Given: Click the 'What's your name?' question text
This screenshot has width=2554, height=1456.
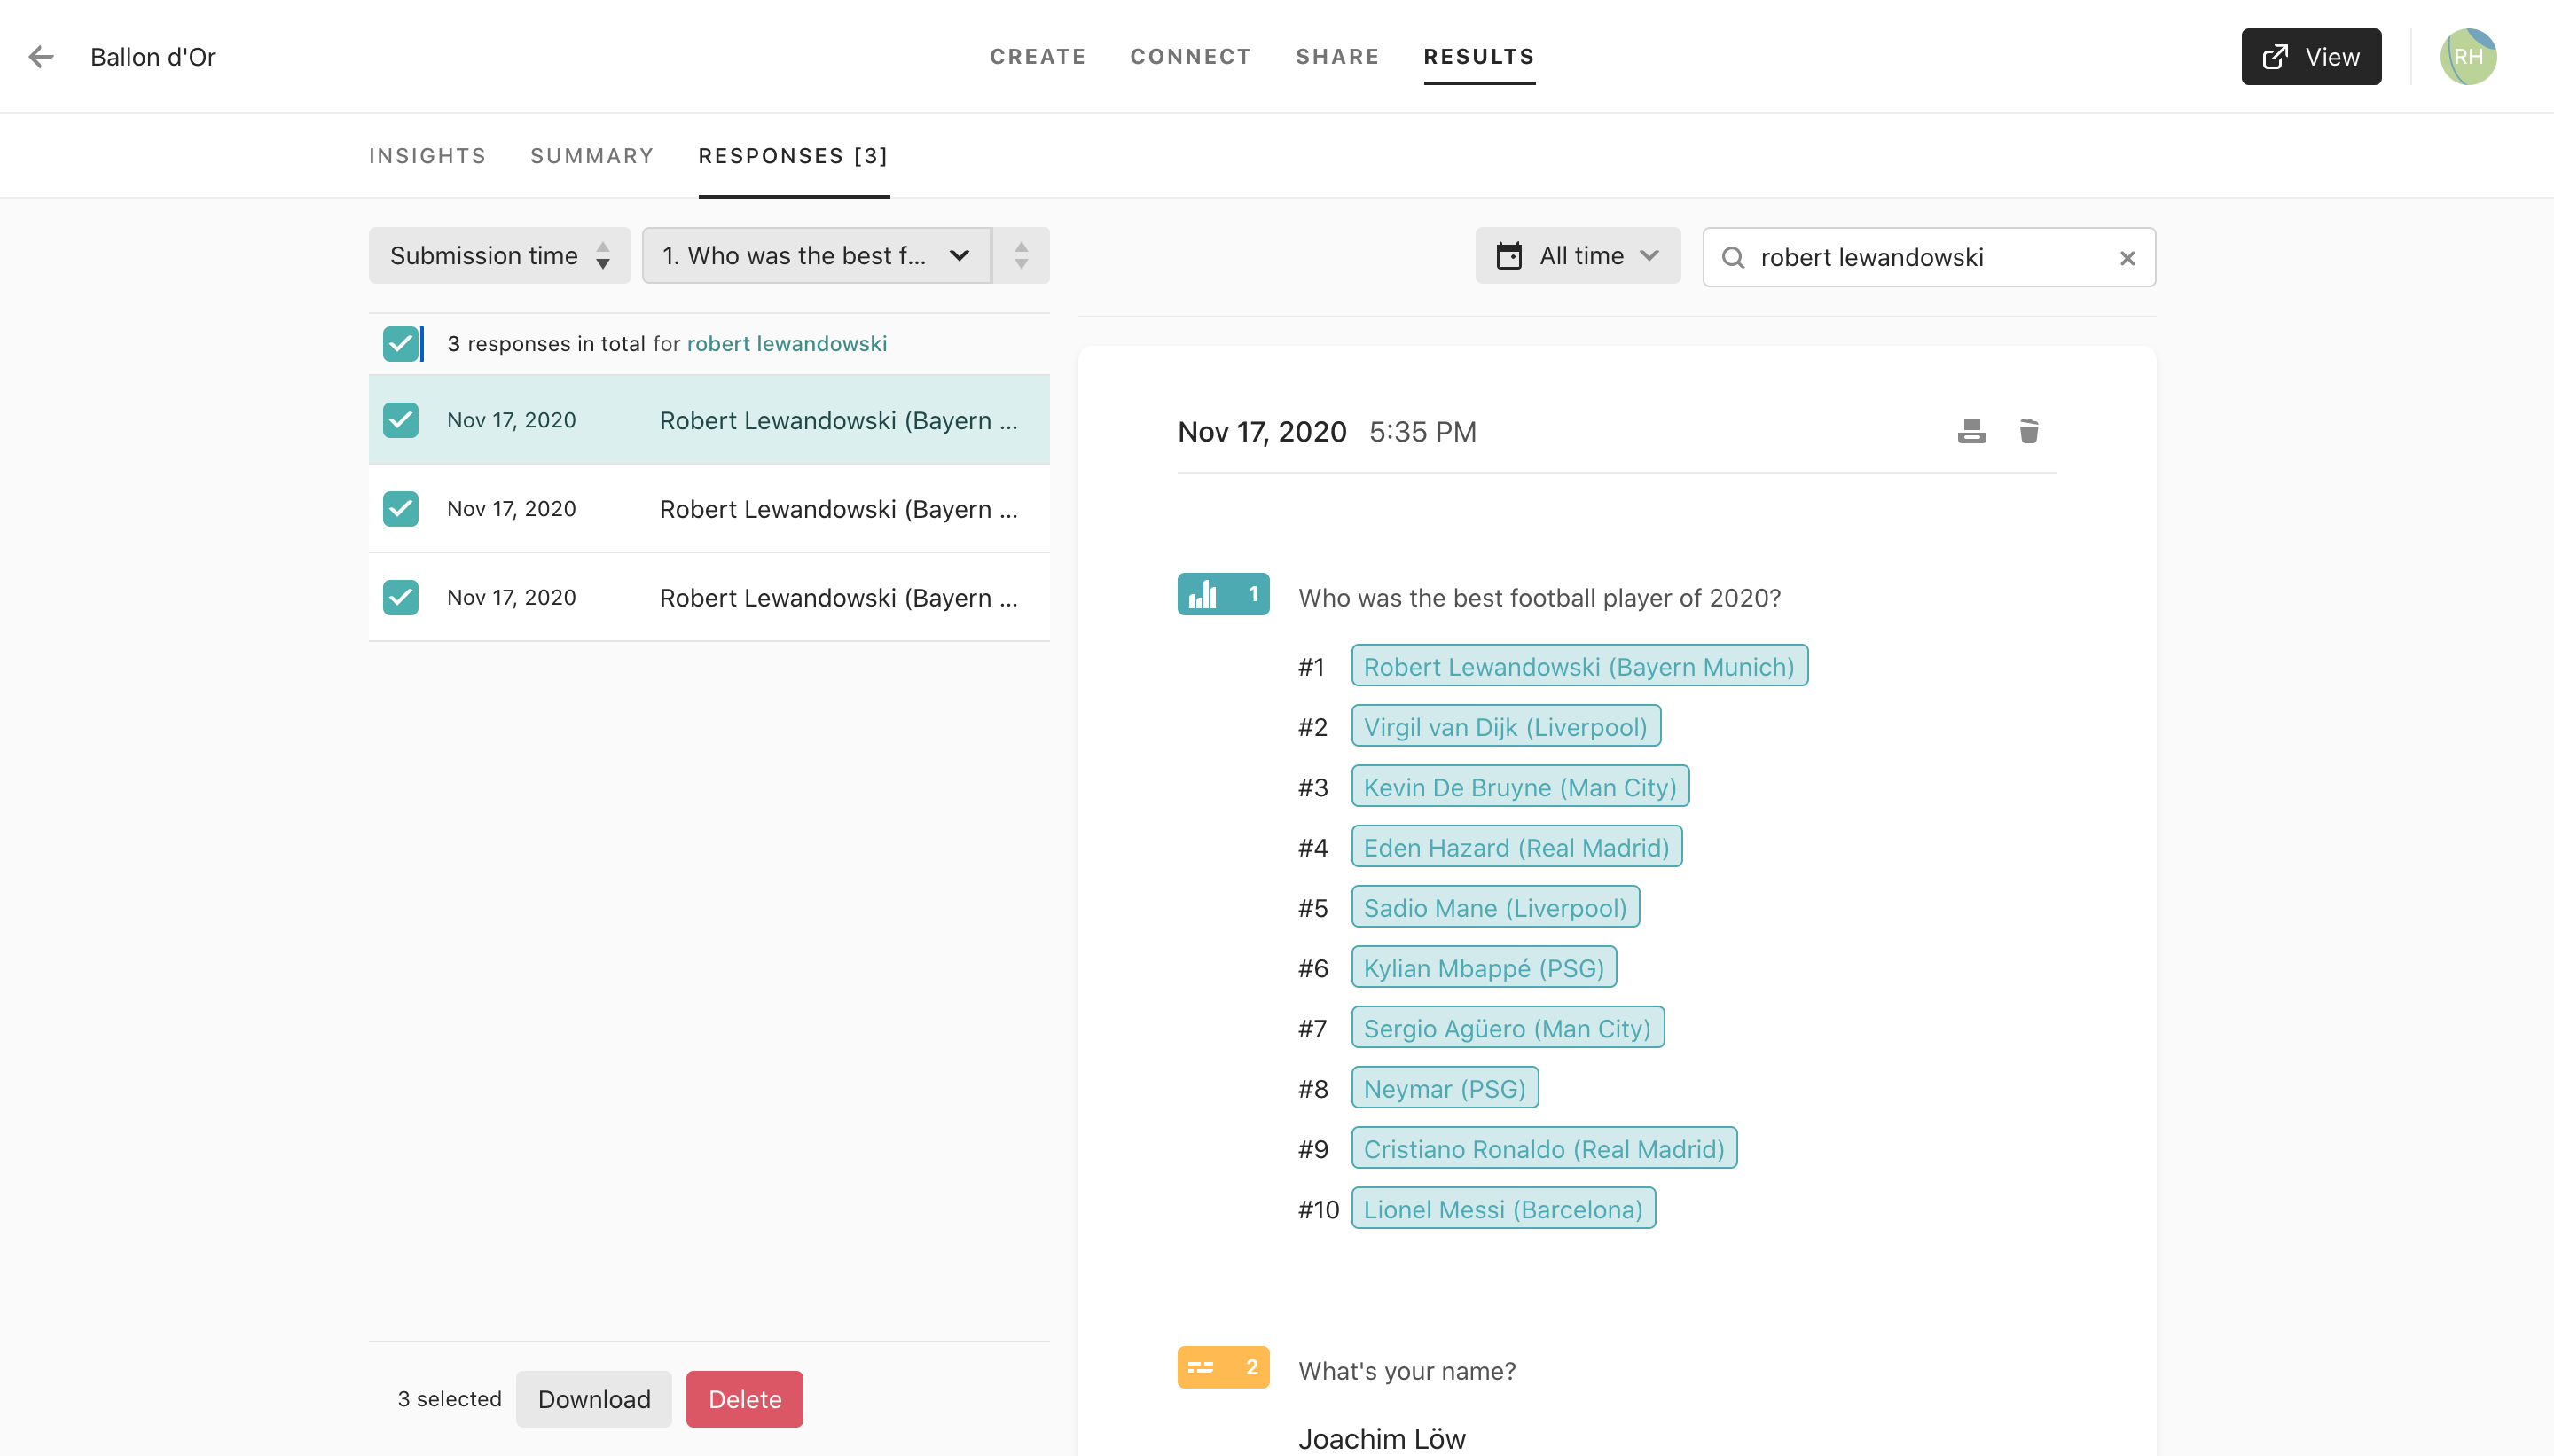Looking at the screenshot, I should pyautogui.click(x=1406, y=1371).
